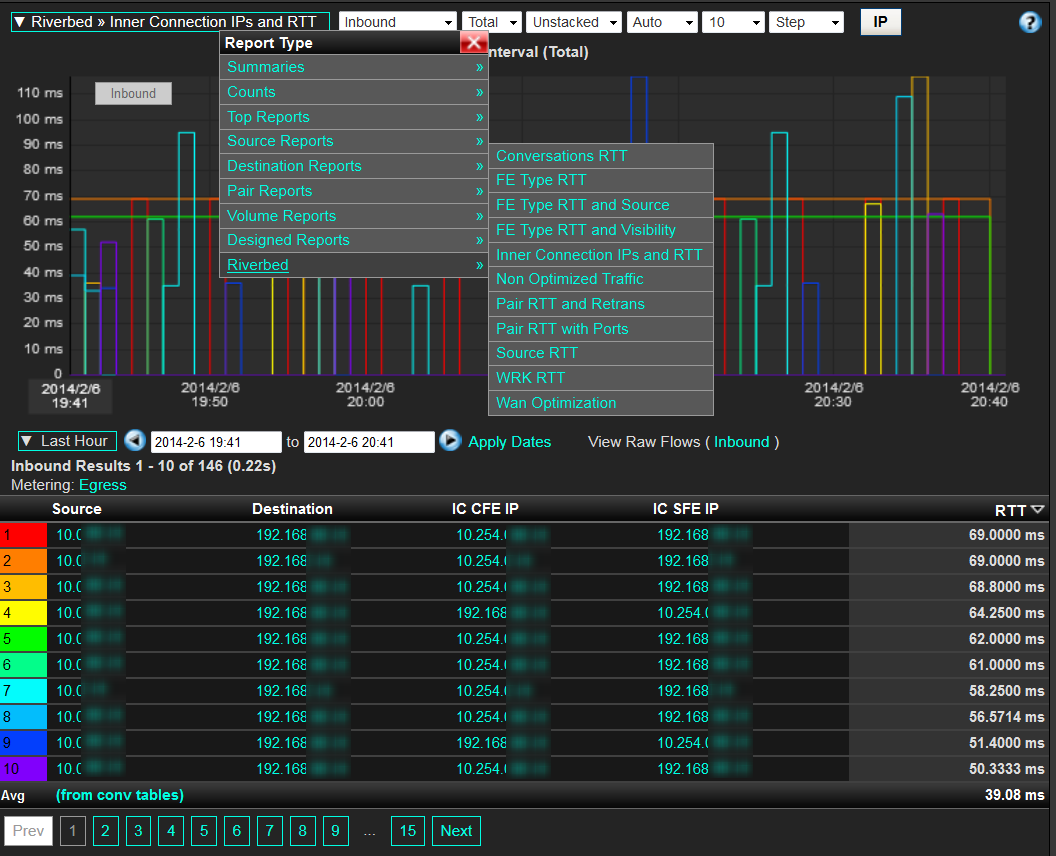Image resolution: width=1056 pixels, height=856 pixels.
Task: Click the purple row 10 color swatch
Action: (24, 769)
